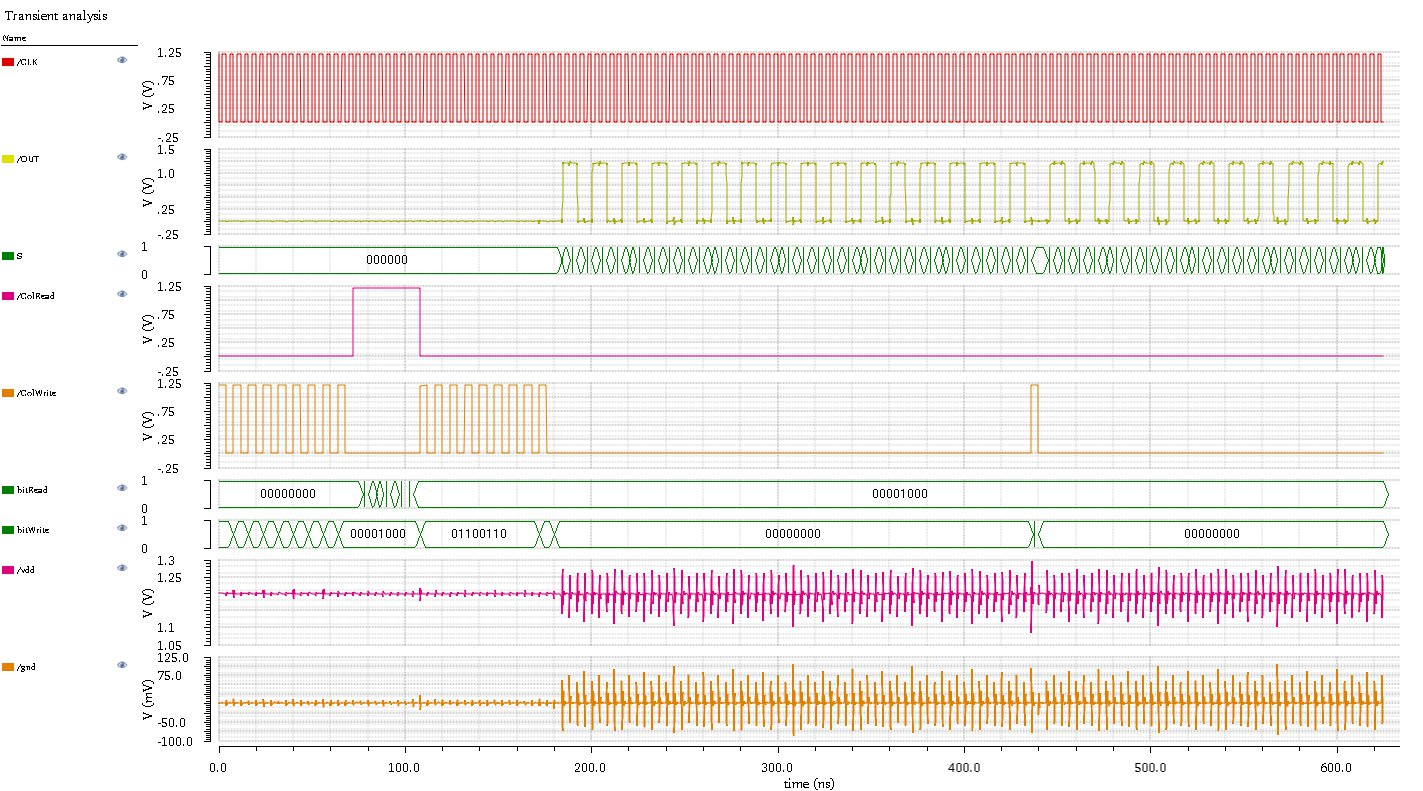The width and height of the screenshot is (1423, 791).
Task: Select the /gnd signal name
Action: pyautogui.click(x=27, y=666)
